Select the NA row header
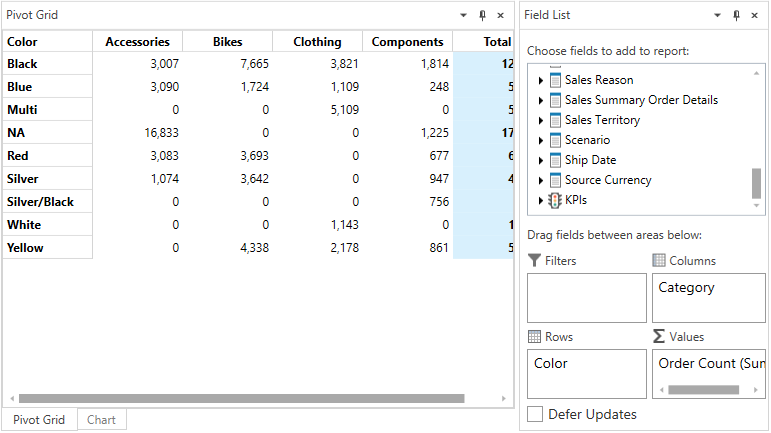 point(47,133)
